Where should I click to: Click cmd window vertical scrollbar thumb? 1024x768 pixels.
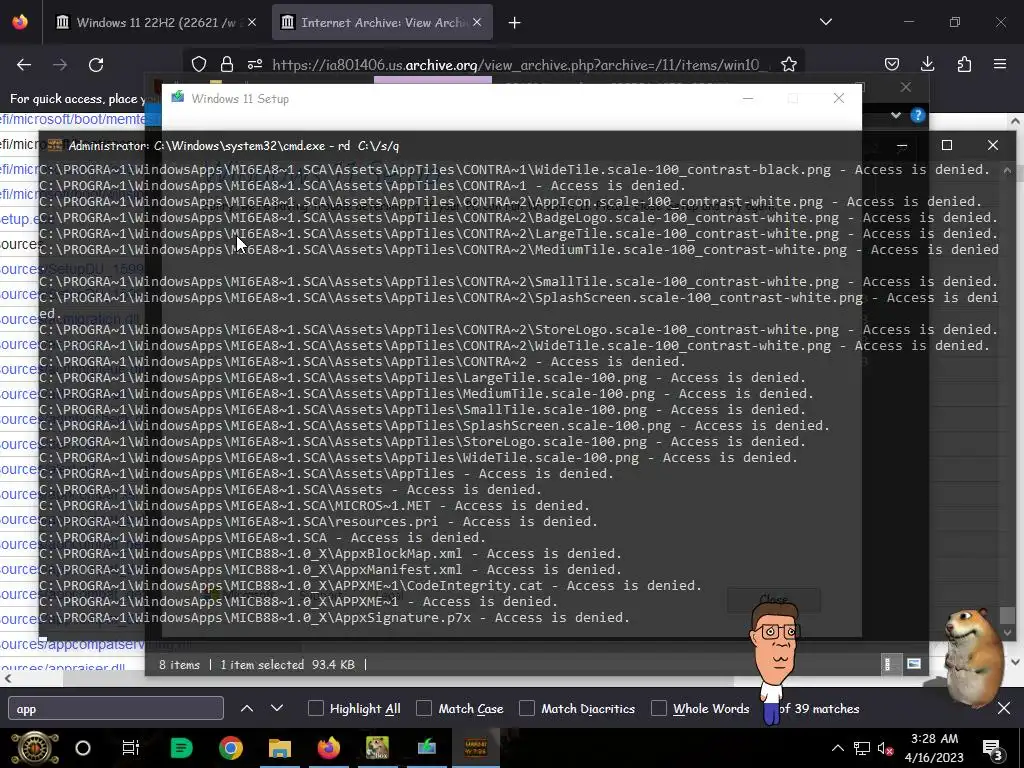(1007, 615)
